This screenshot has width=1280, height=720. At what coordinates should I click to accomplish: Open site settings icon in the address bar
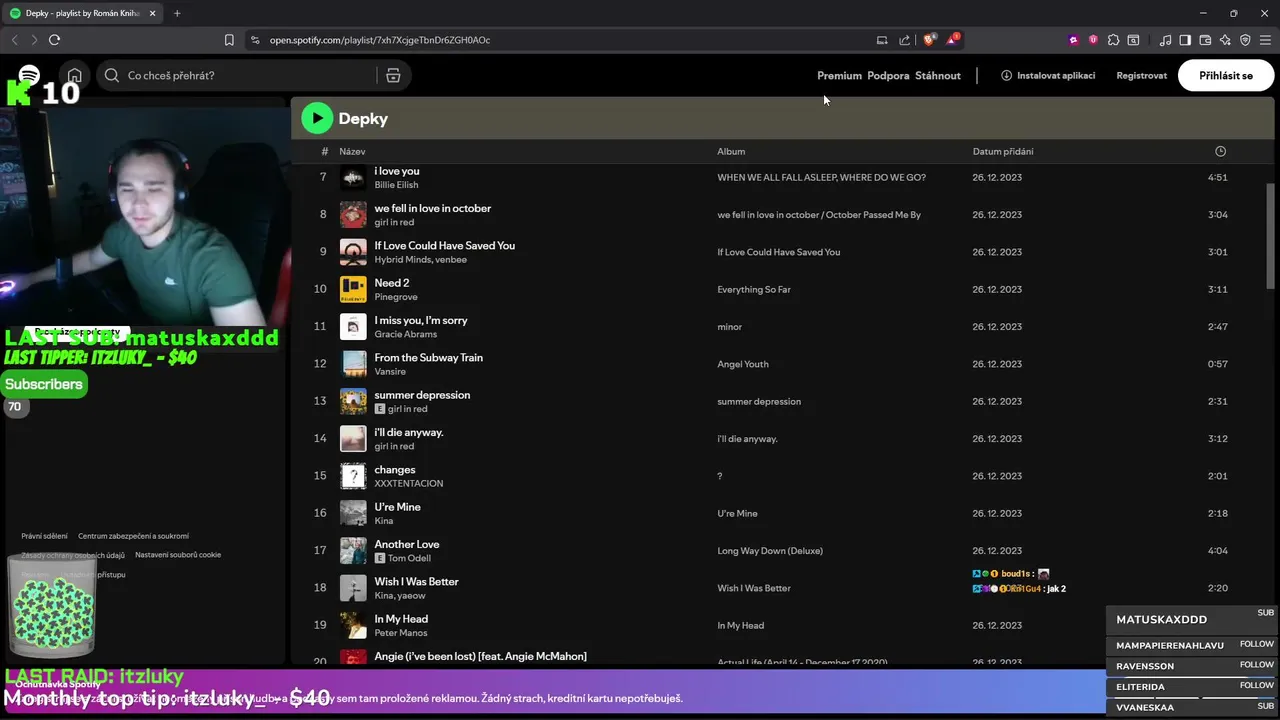(x=255, y=40)
